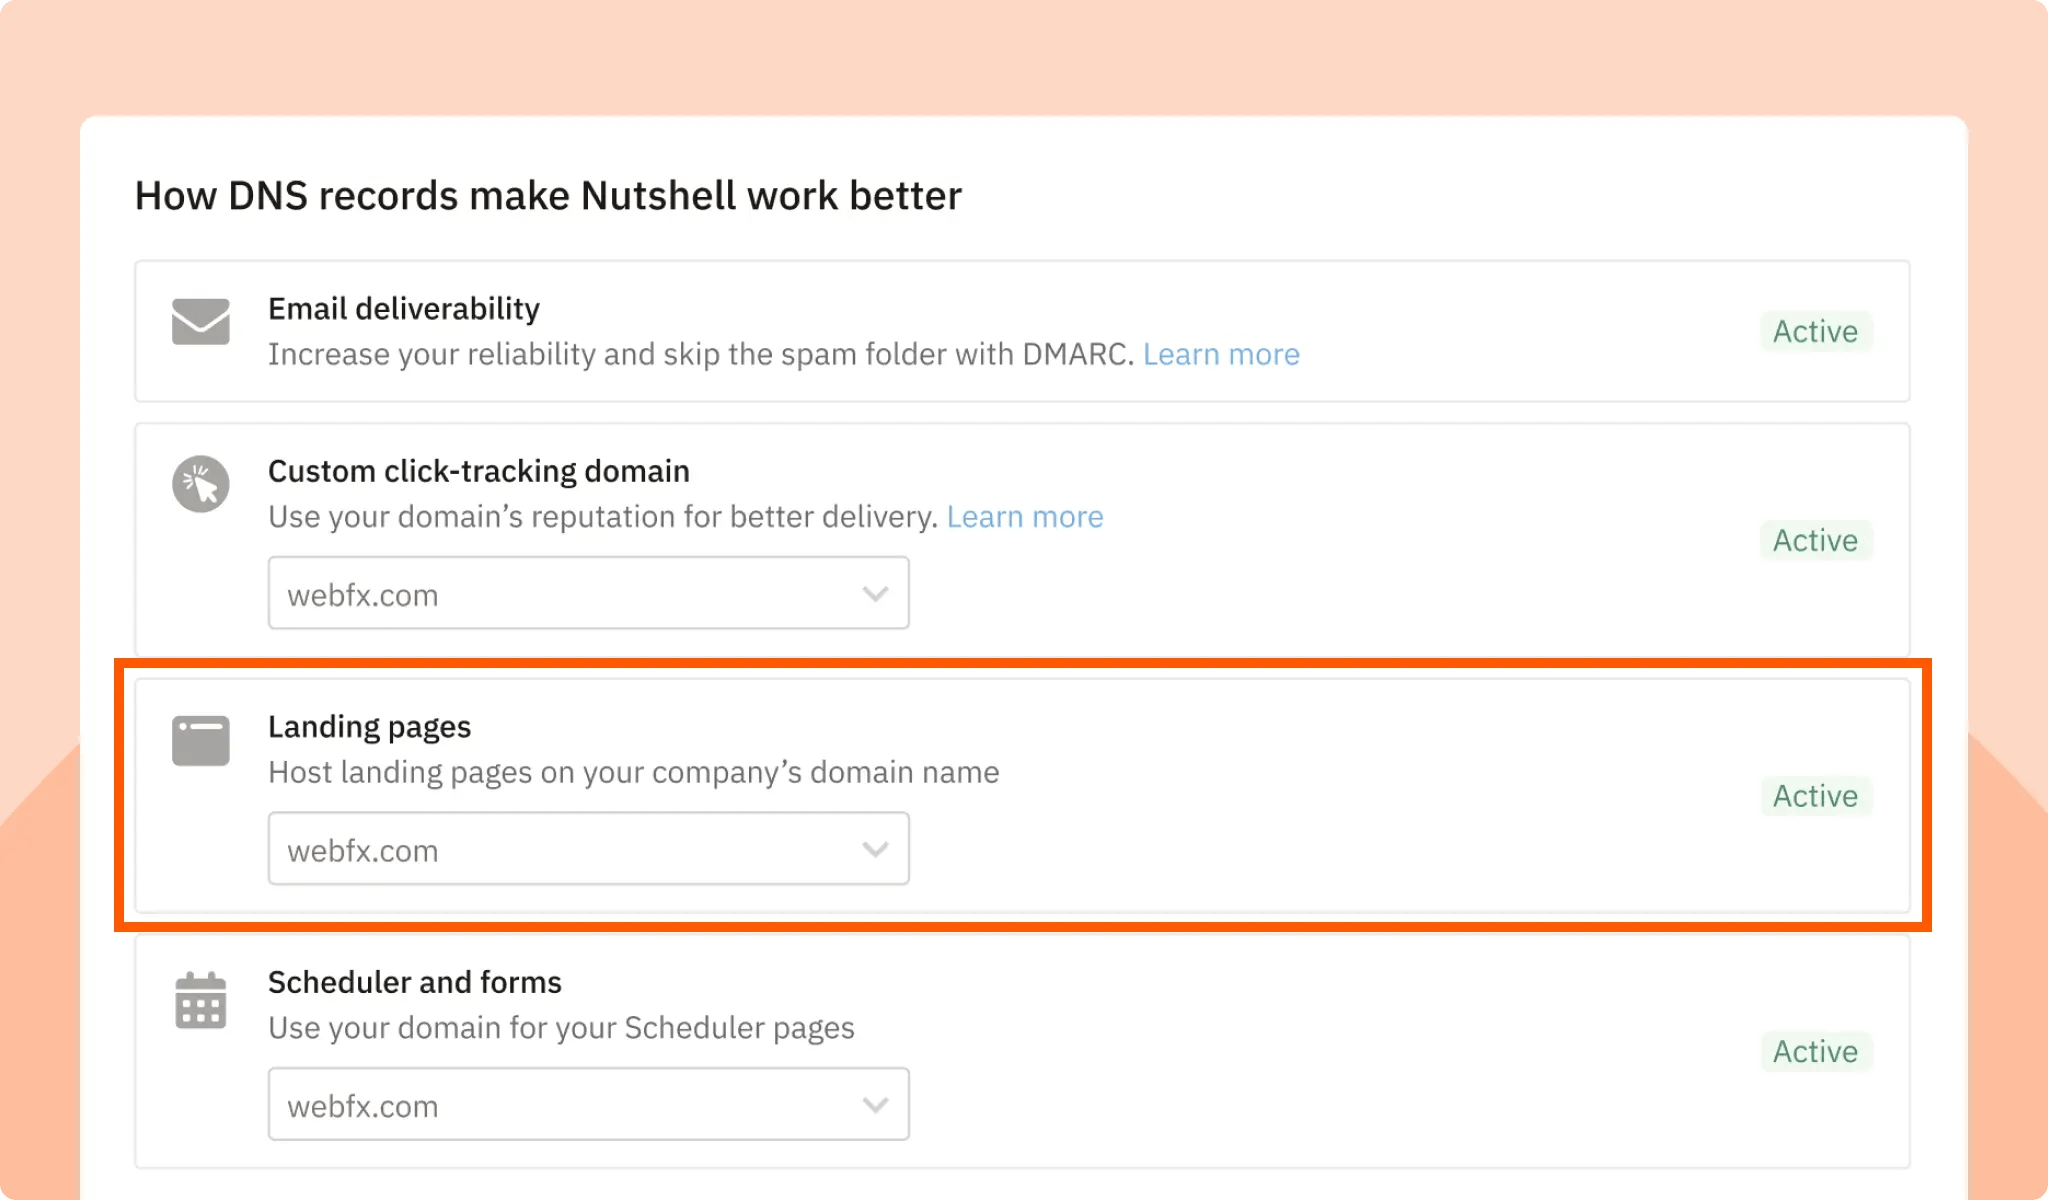Click the Landing pages heading text
This screenshot has width=2048, height=1200.
click(369, 726)
